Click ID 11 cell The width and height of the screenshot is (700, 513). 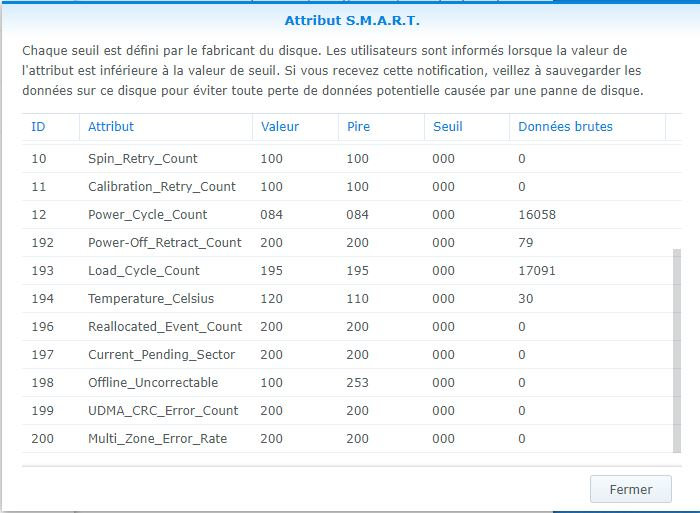coord(39,187)
